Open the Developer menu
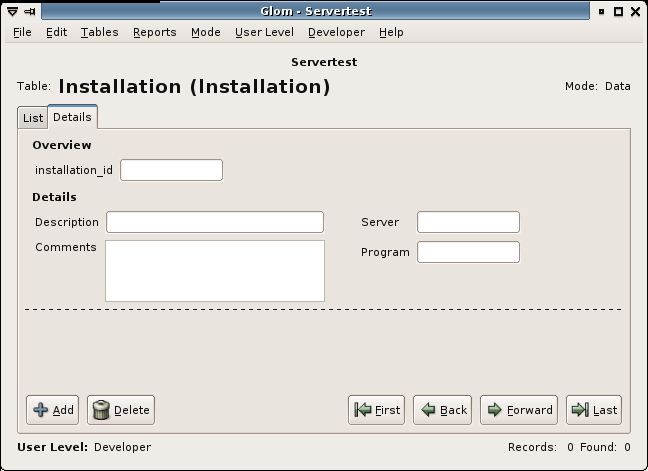Viewport: 648px width, 471px height. click(x=336, y=32)
